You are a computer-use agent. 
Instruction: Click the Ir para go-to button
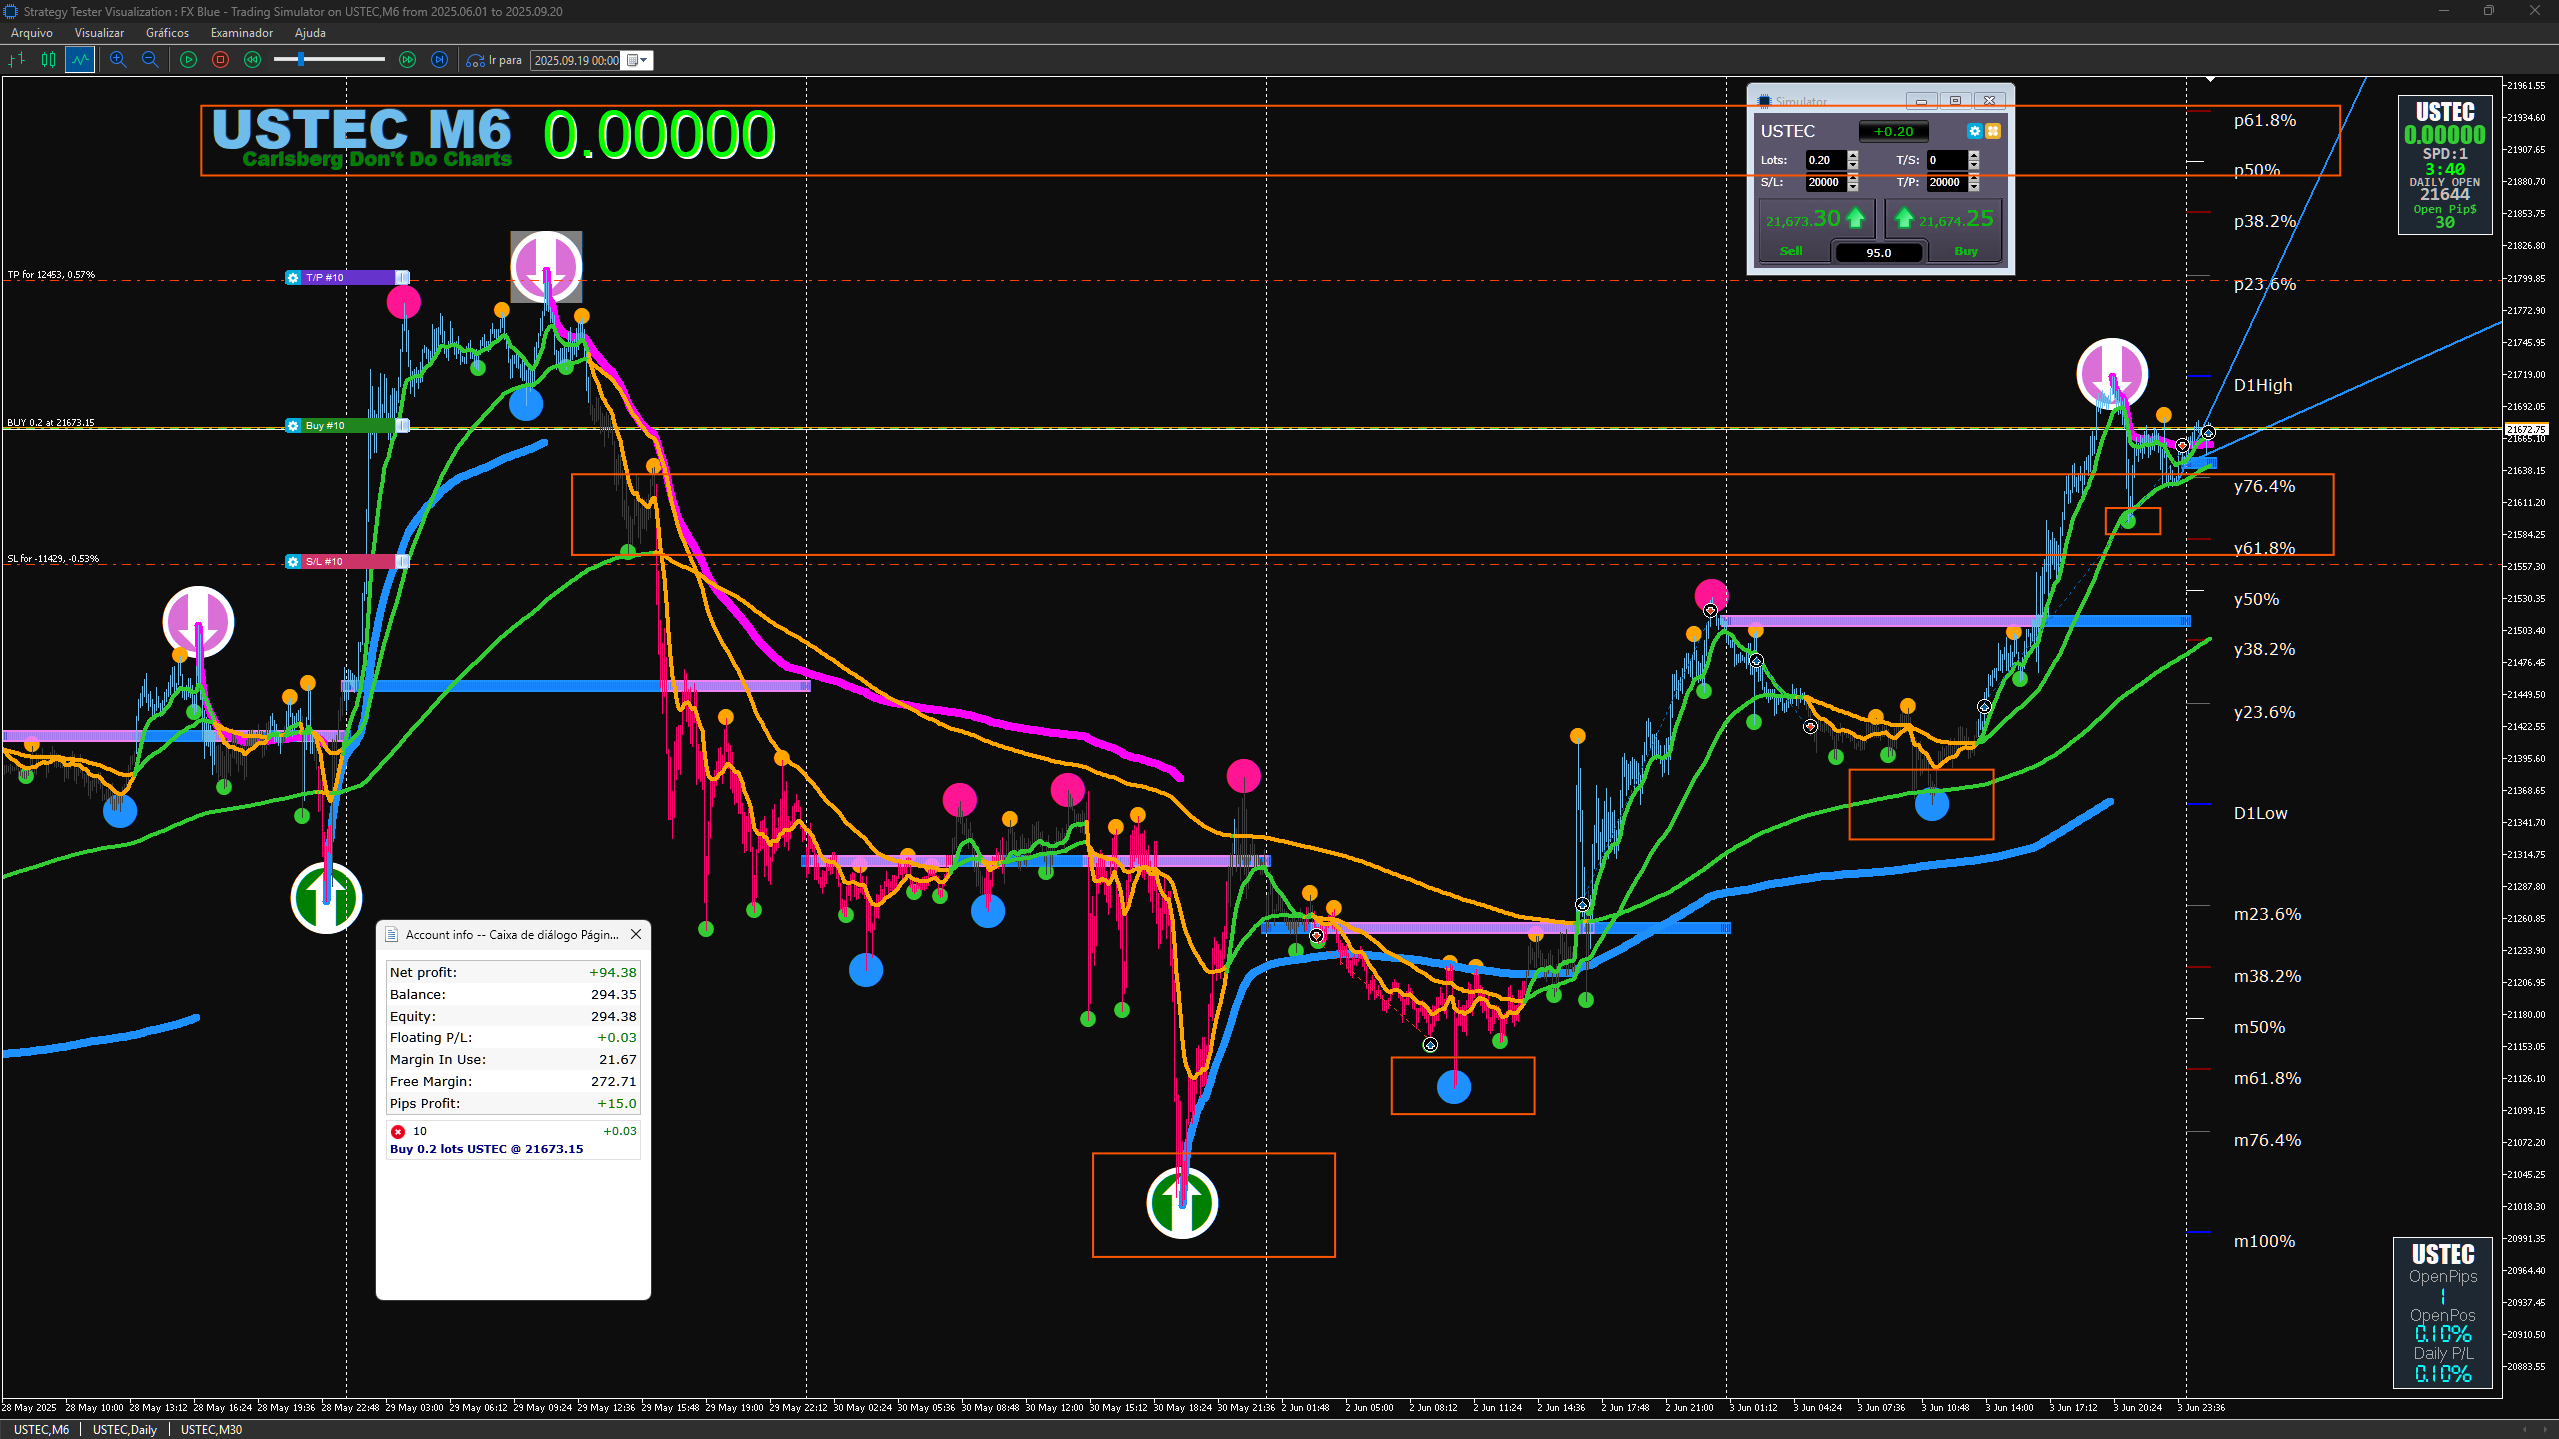tap(494, 60)
